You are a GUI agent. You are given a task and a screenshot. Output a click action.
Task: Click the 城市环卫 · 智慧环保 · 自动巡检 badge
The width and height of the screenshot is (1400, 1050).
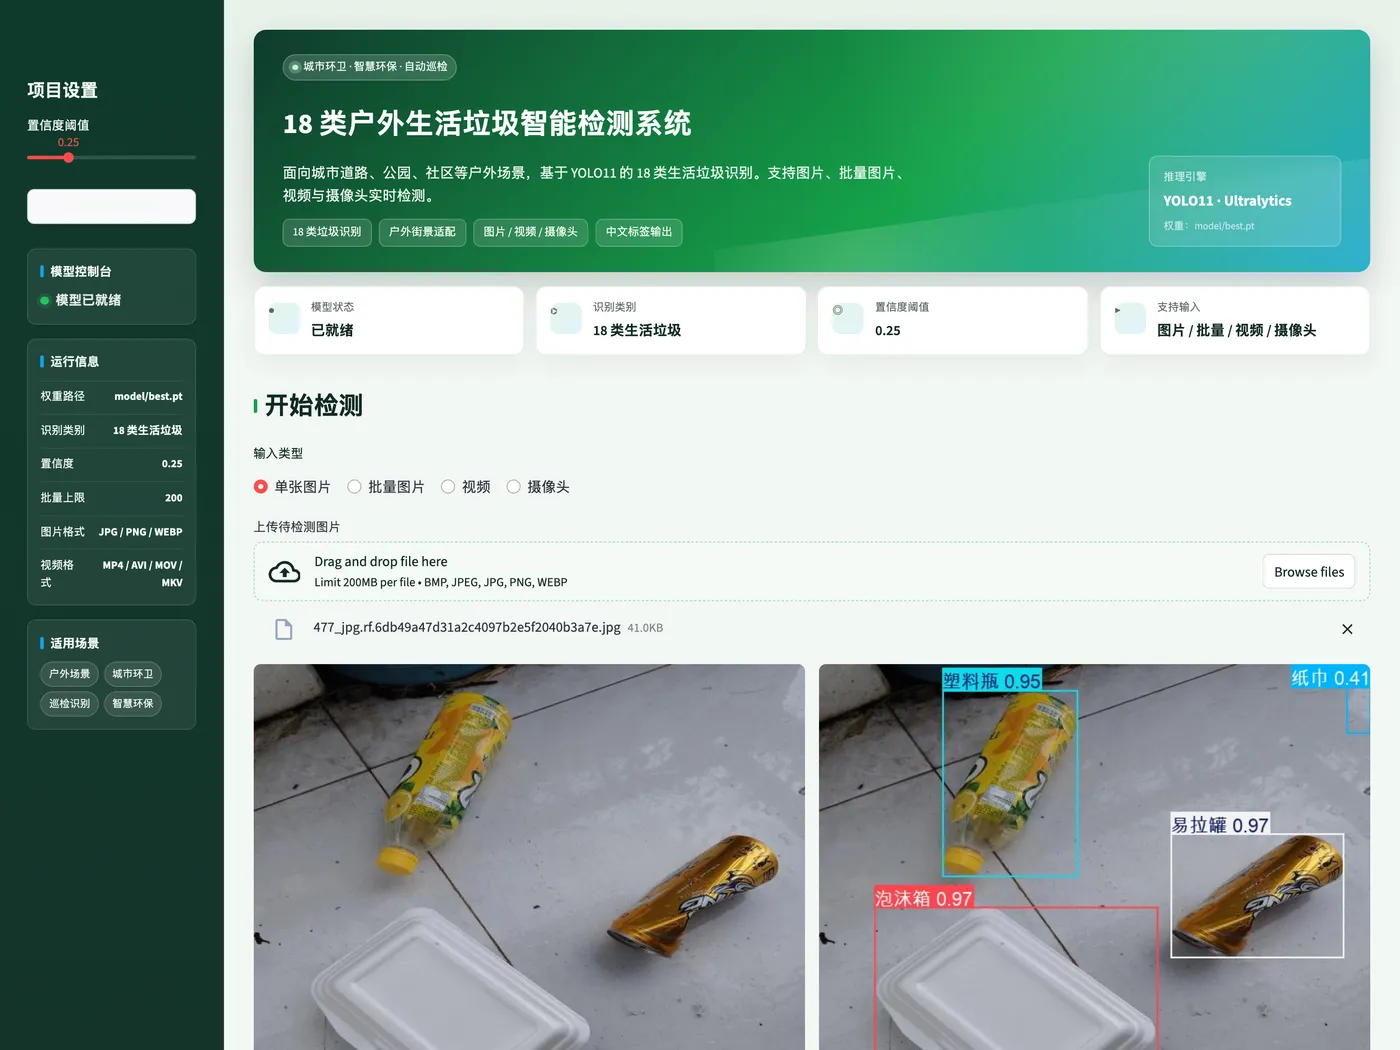pyautogui.click(x=370, y=67)
